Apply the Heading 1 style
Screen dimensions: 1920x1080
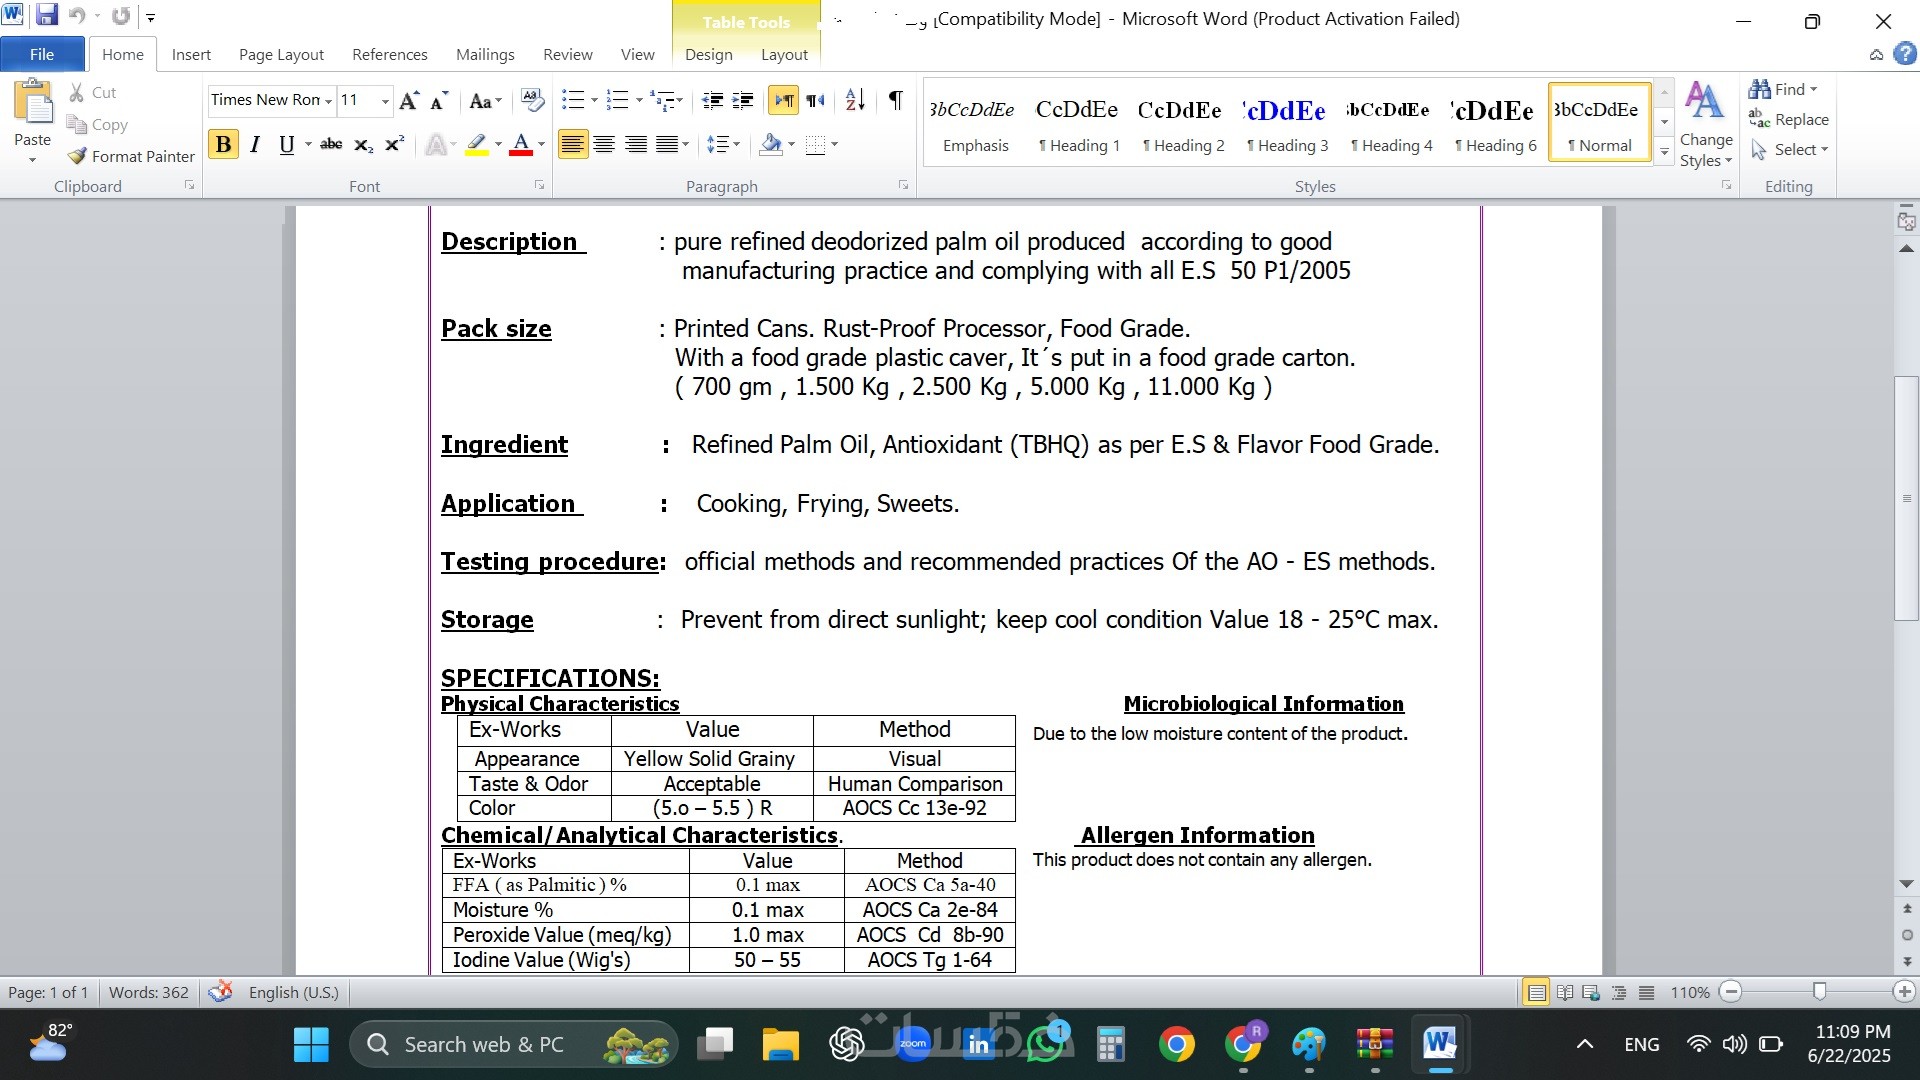pos(1077,122)
